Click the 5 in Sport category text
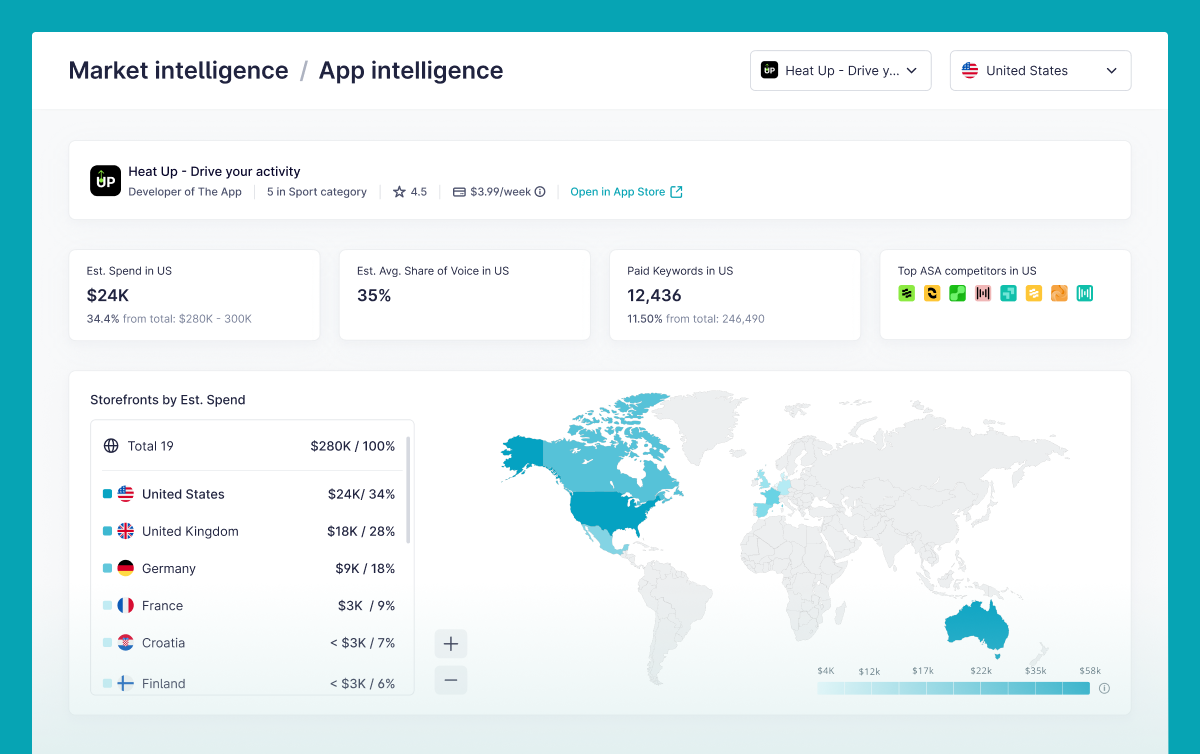 317,192
